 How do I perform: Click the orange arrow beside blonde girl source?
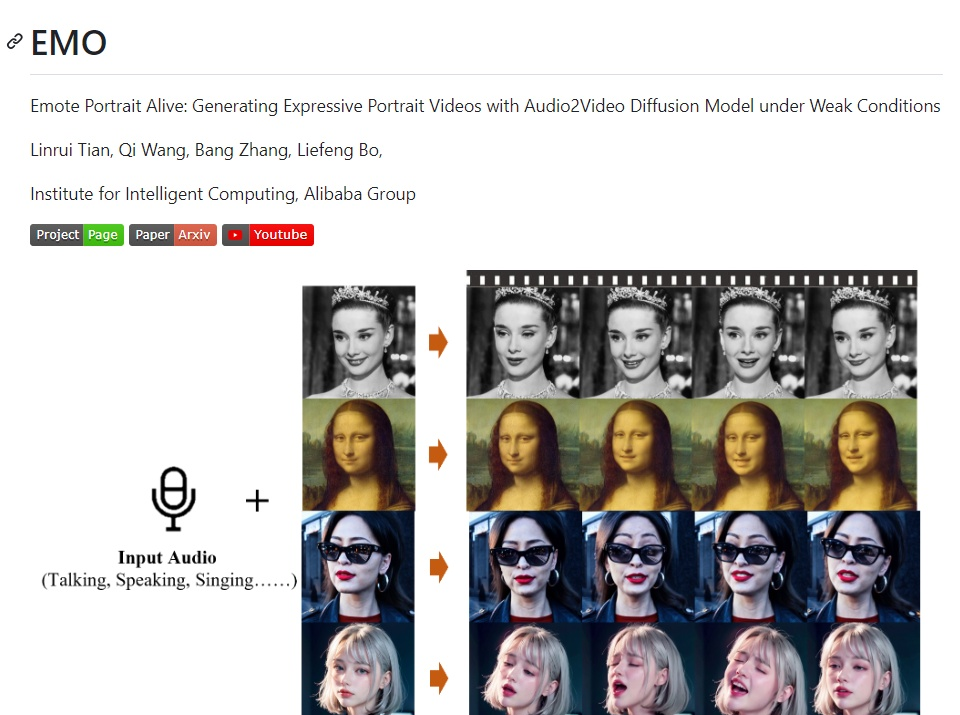click(x=438, y=678)
